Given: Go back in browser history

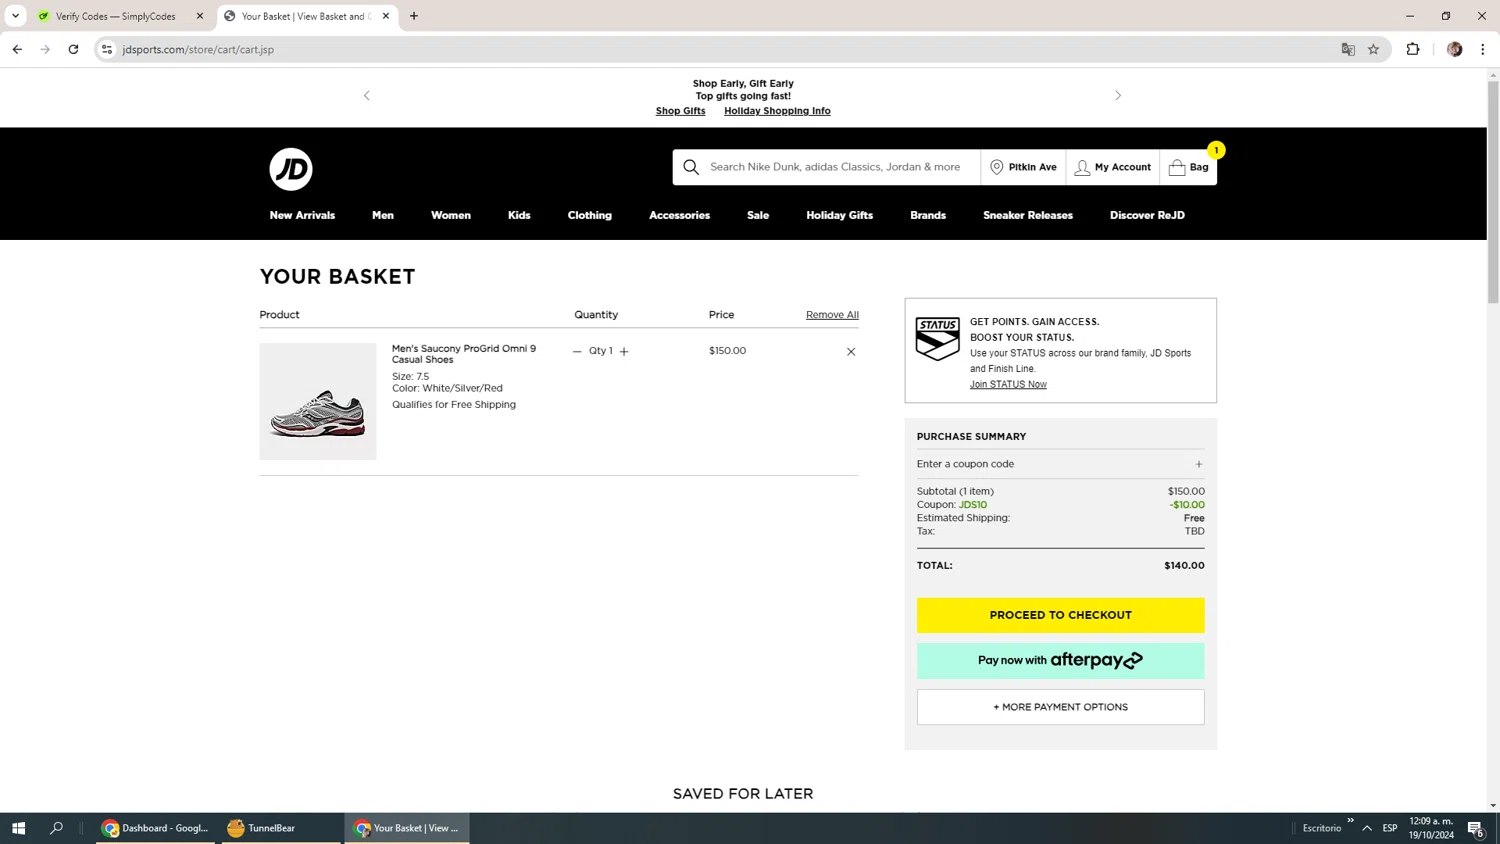Looking at the screenshot, I should (17, 49).
